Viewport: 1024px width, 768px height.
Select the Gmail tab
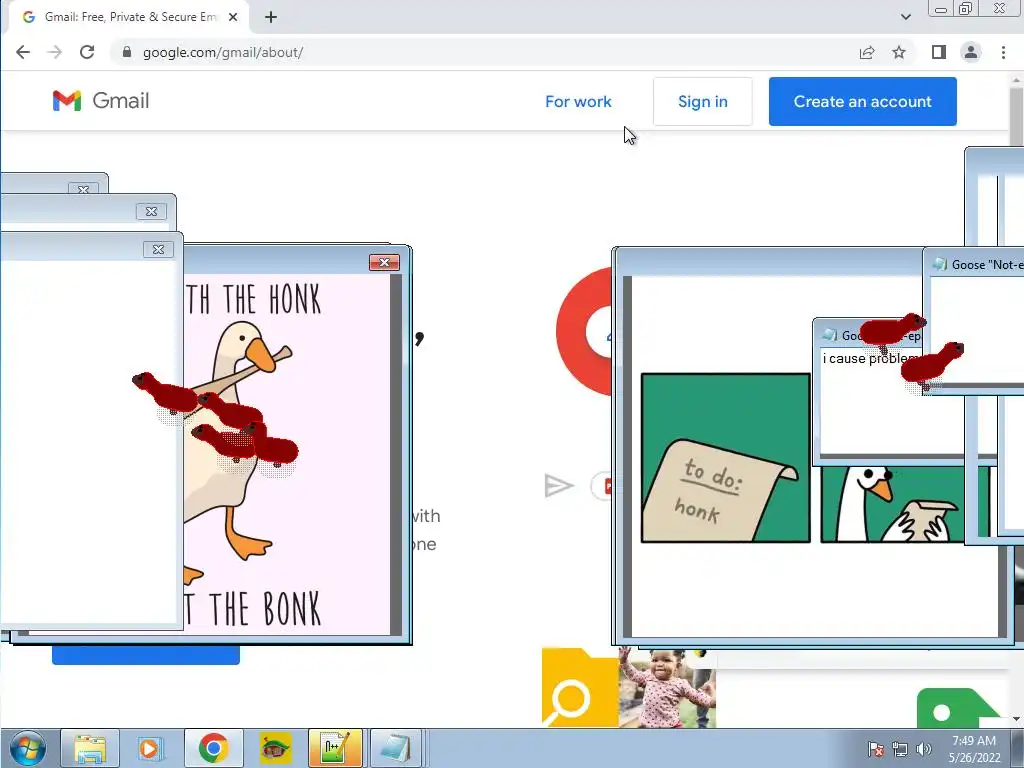coord(128,17)
